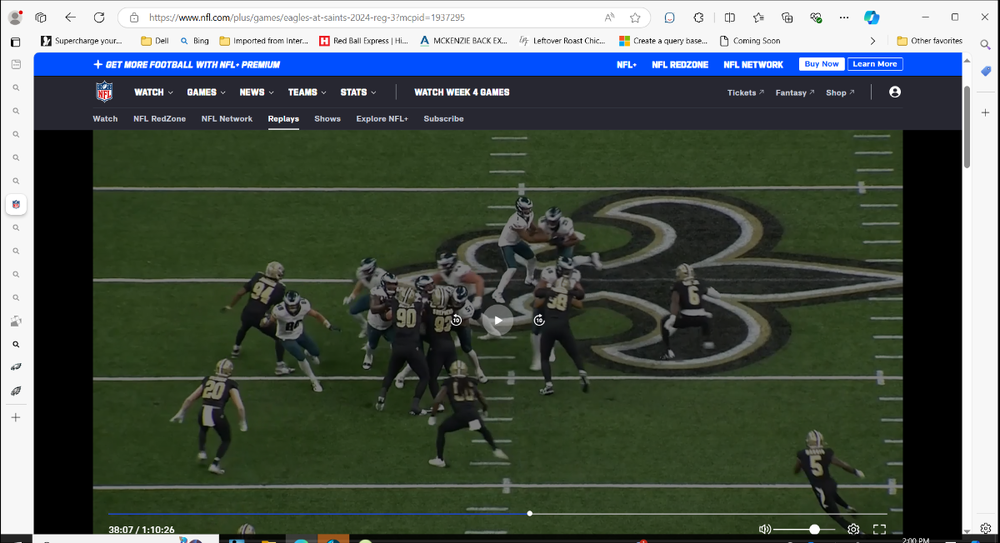Expand the WATCH dropdown menu
The image size is (1000, 543).
[153, 92]
